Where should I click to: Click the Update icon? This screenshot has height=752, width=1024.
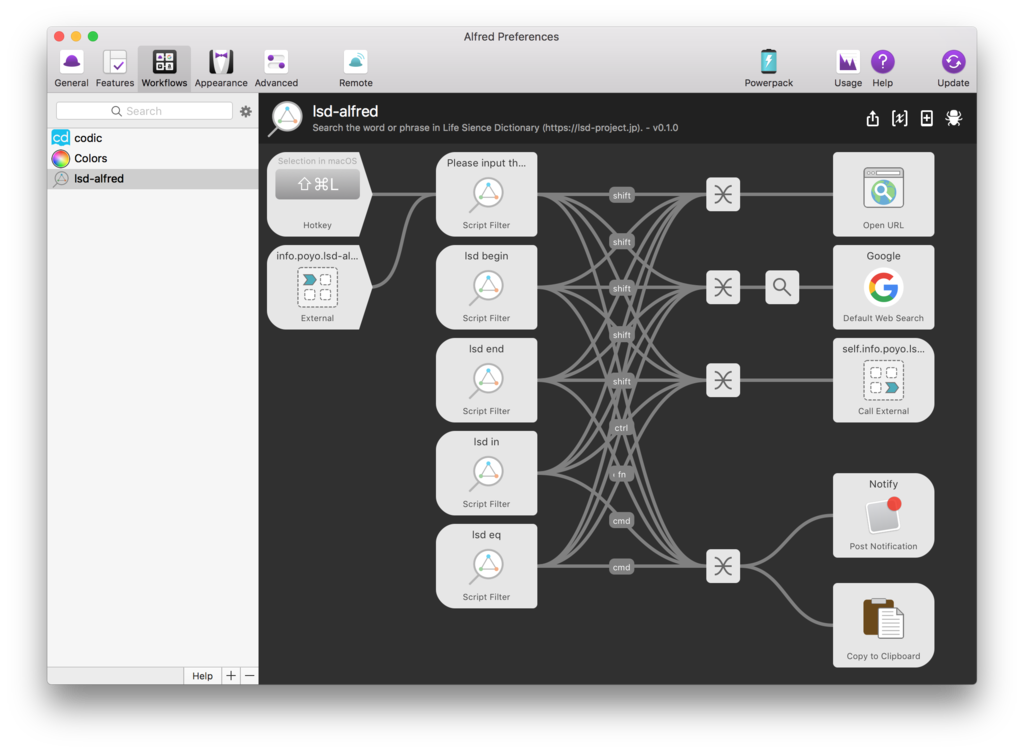pos(953,68)
